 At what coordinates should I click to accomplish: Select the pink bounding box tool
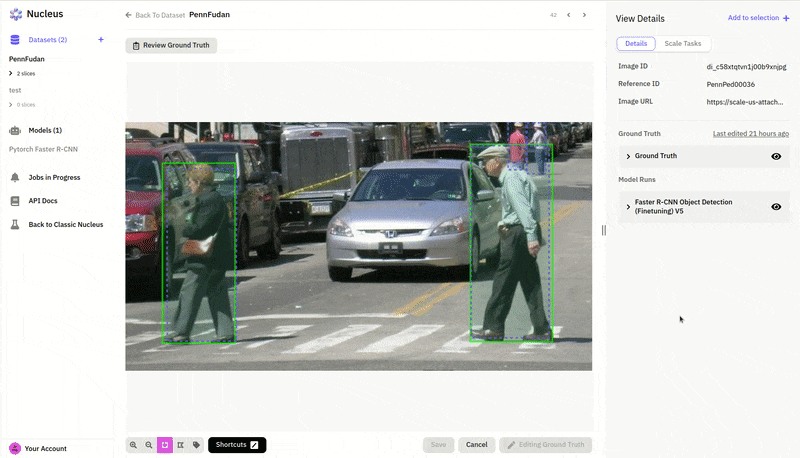165,445
